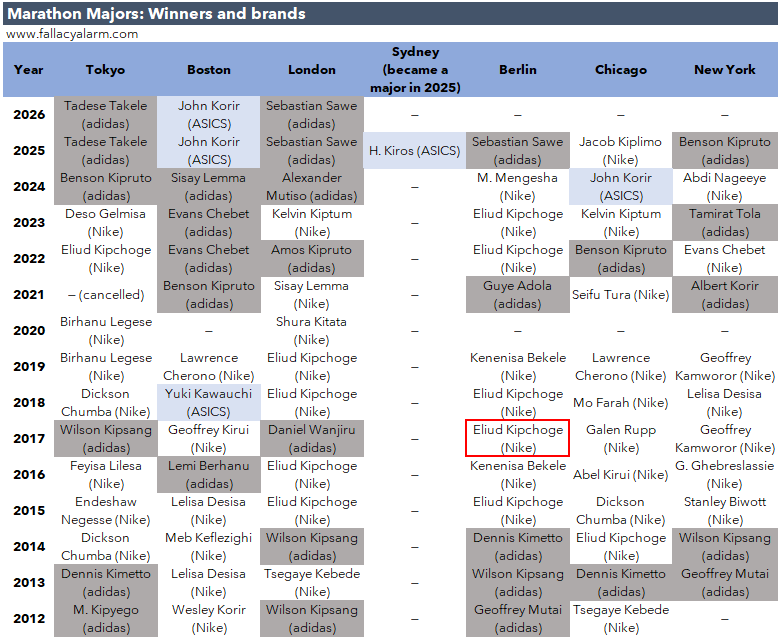This screenshot has width=781, height=640.
Task: Click 'Lawrence Cherono (Nike)' under Boston in 2019
Action: coord(209,367)
